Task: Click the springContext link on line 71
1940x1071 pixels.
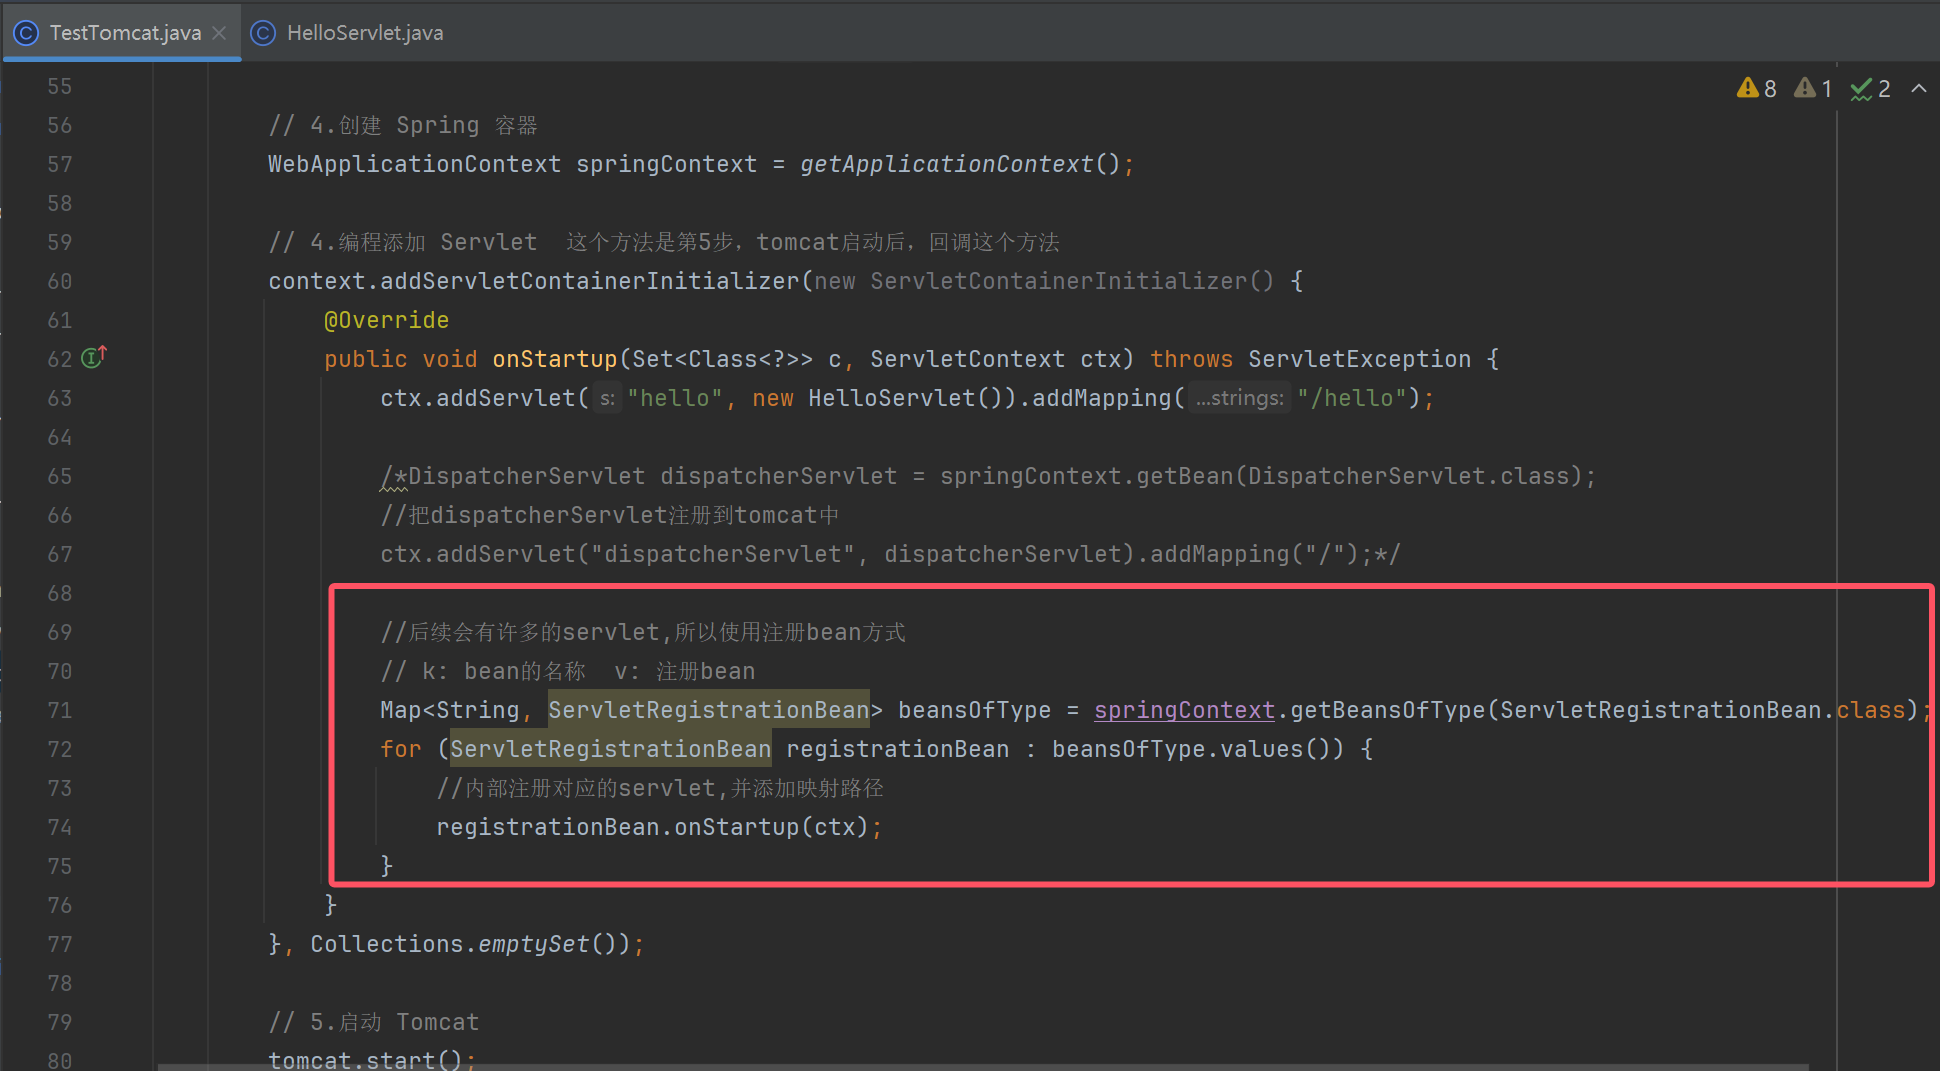Action: (x=1184, y=710)
